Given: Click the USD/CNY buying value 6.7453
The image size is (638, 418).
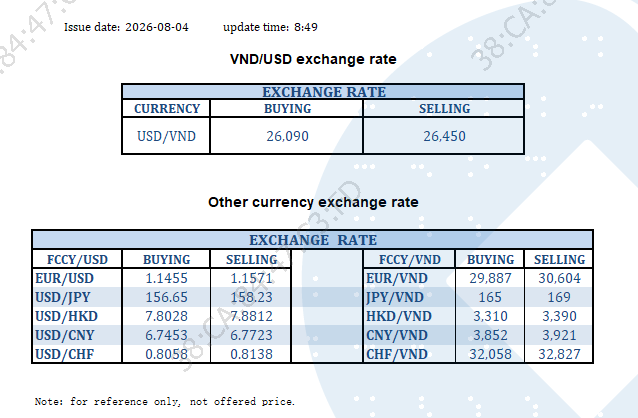Looking at the screenshot, I should click(x=166, y=335).
